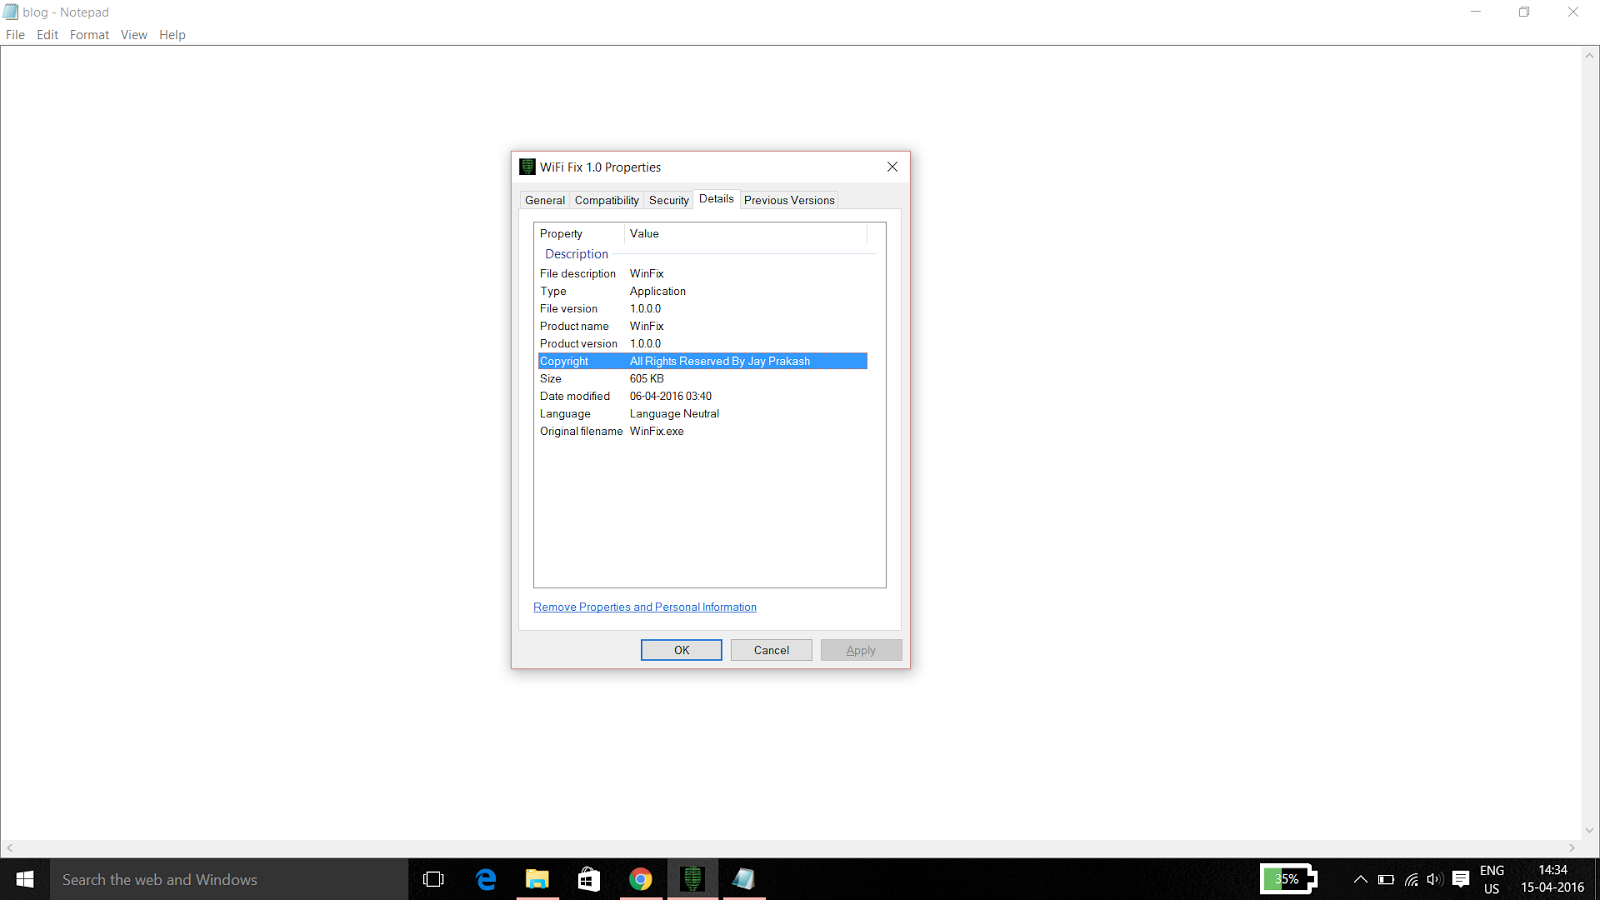
Task: Select the Product name row
Action: (702, 326)
